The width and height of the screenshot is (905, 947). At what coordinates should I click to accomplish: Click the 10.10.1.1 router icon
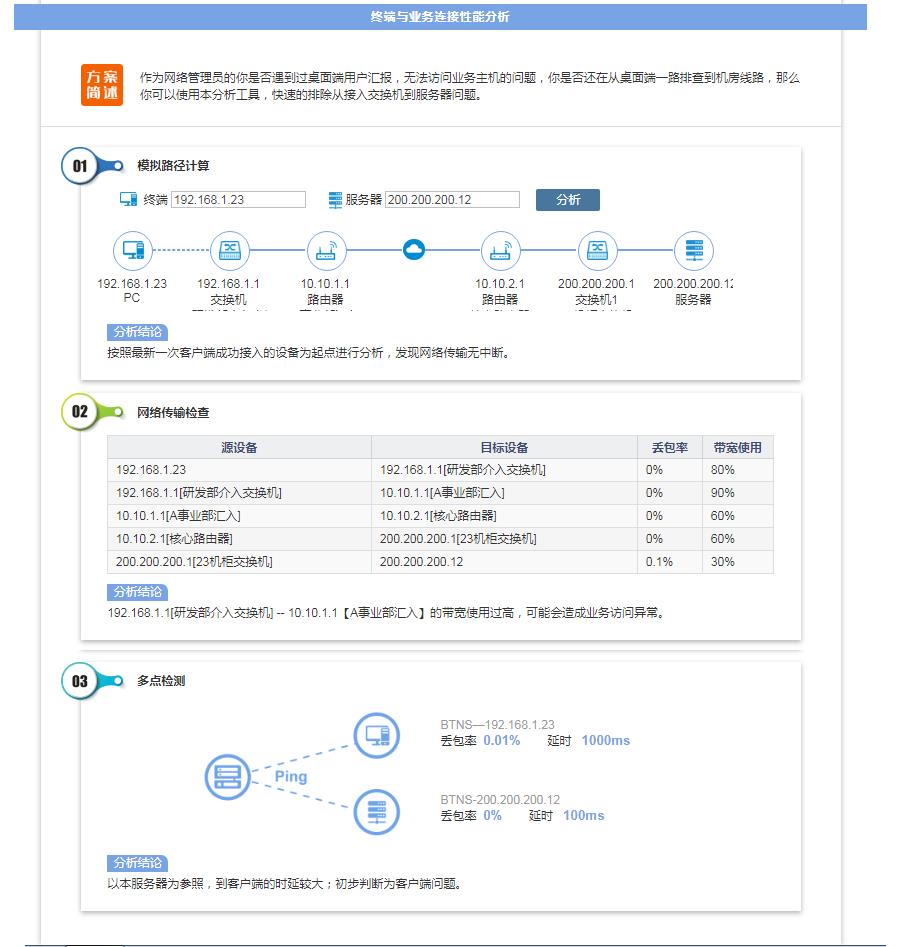325,250
